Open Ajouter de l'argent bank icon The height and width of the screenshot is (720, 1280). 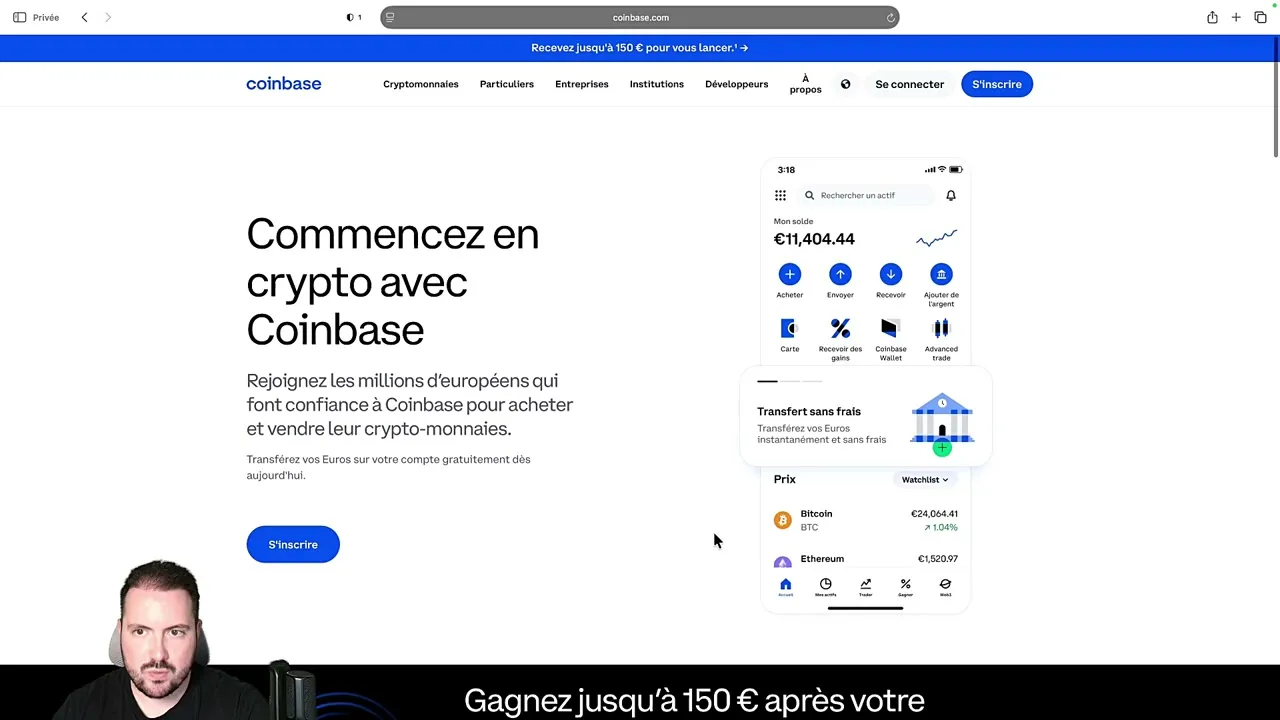[941, 274]
